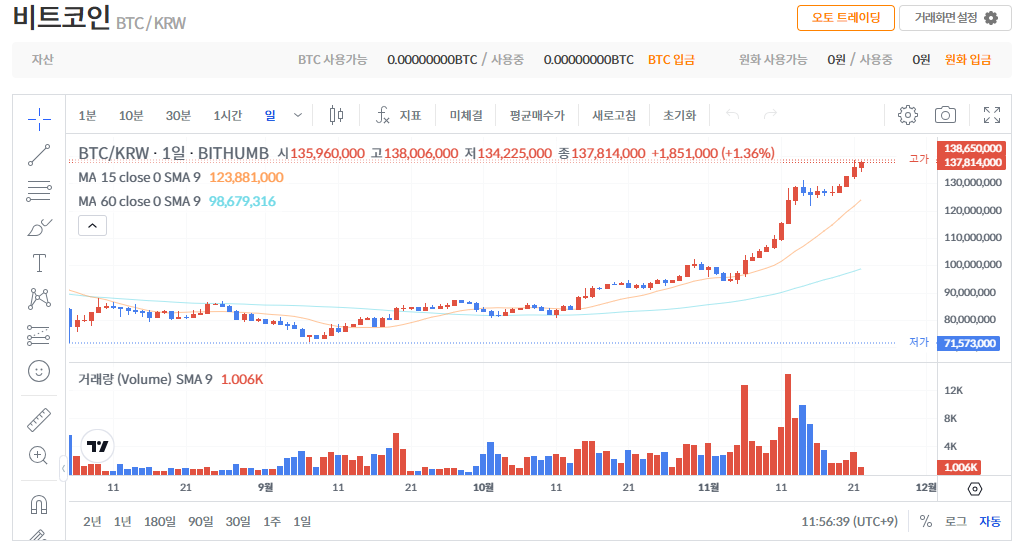The image size is (1030, 553).
Task: Toggle magnet mode on chart
Action: tap(39, 504)
